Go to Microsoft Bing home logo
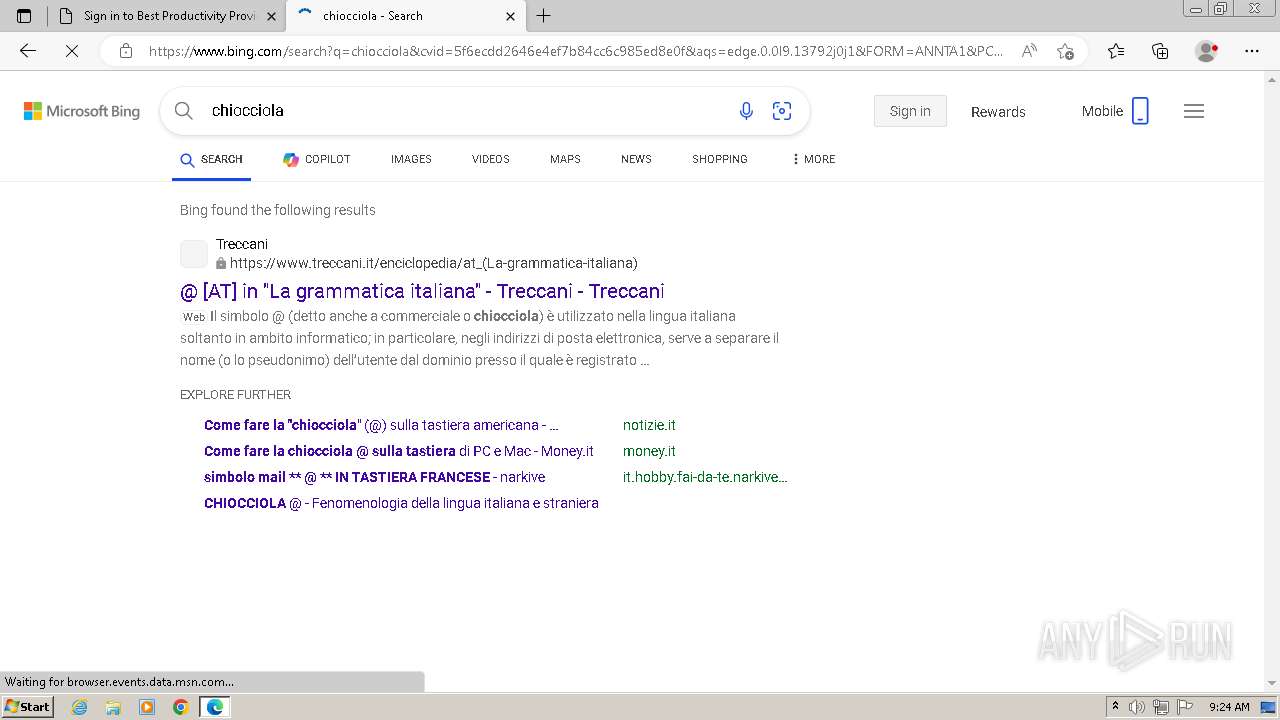This screenshot has width=1280, height=720. tap(82, 111)
